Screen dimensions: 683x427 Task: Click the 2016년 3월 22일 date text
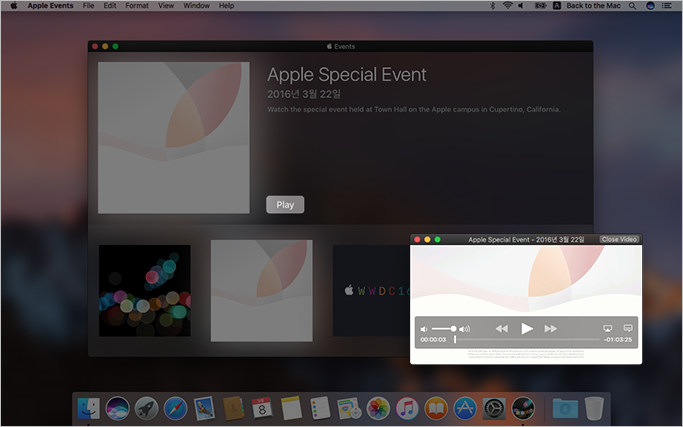click(x=304, y=94)
